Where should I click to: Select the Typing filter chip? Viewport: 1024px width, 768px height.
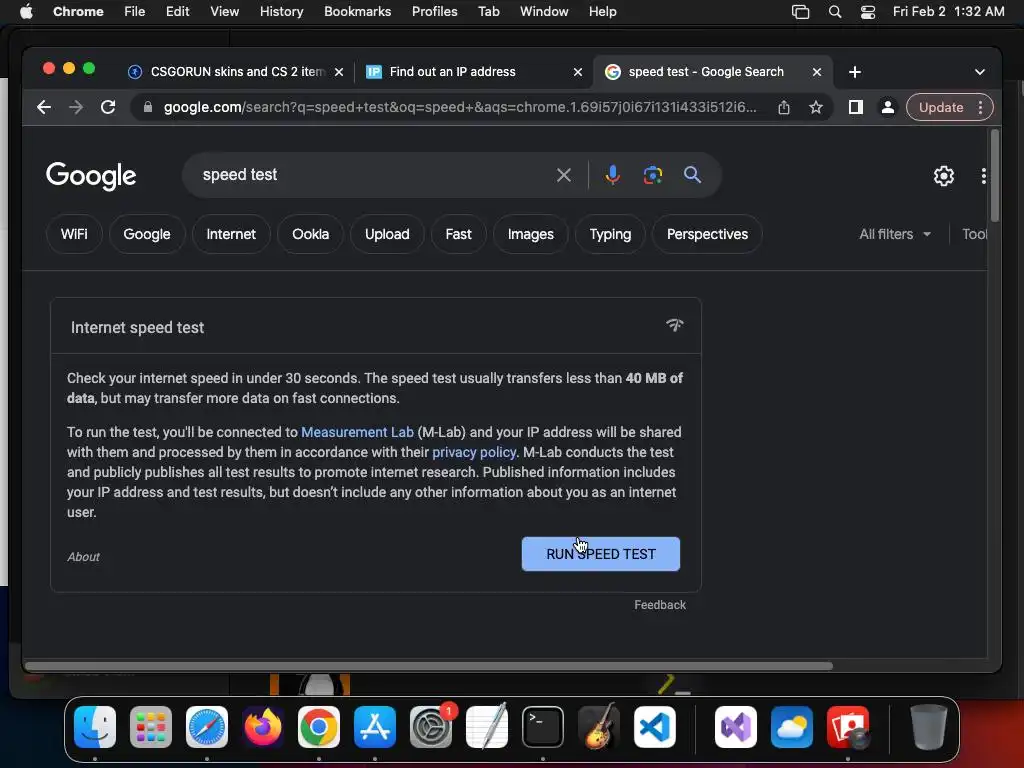pos(610,234)
